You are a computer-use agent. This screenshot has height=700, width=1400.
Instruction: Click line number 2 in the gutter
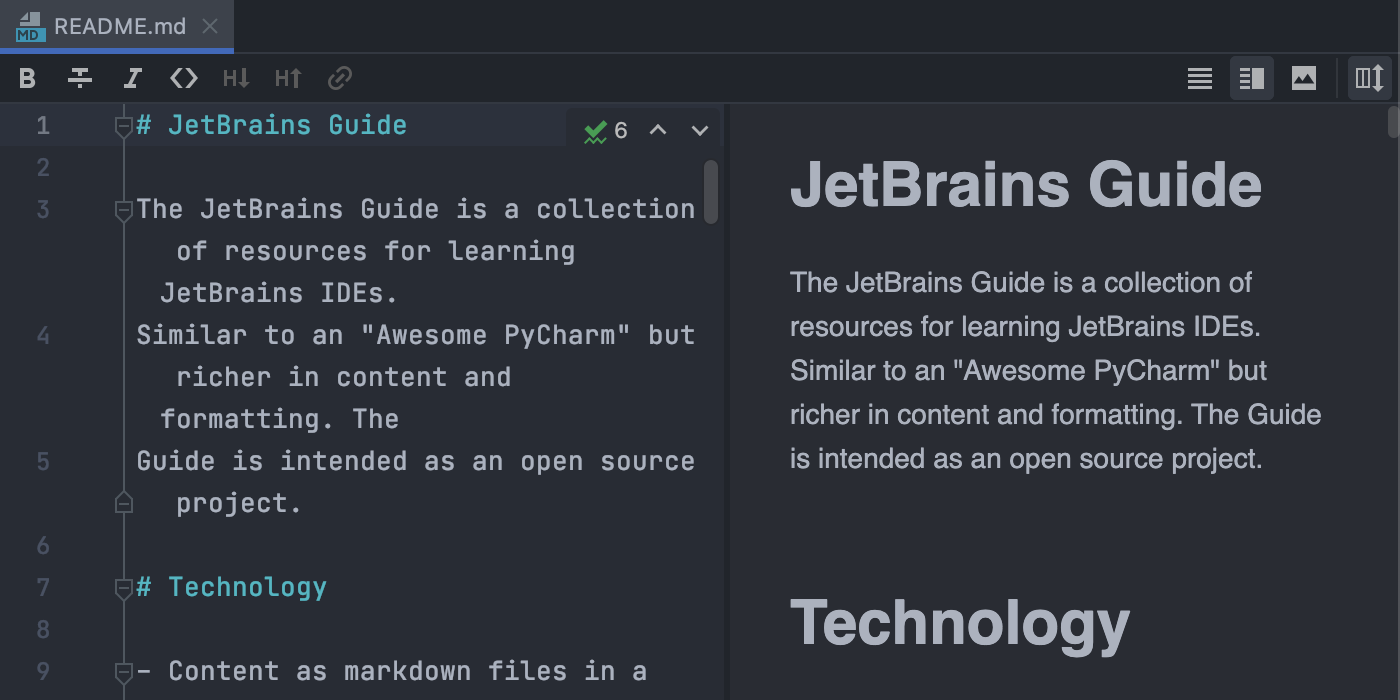42,167
